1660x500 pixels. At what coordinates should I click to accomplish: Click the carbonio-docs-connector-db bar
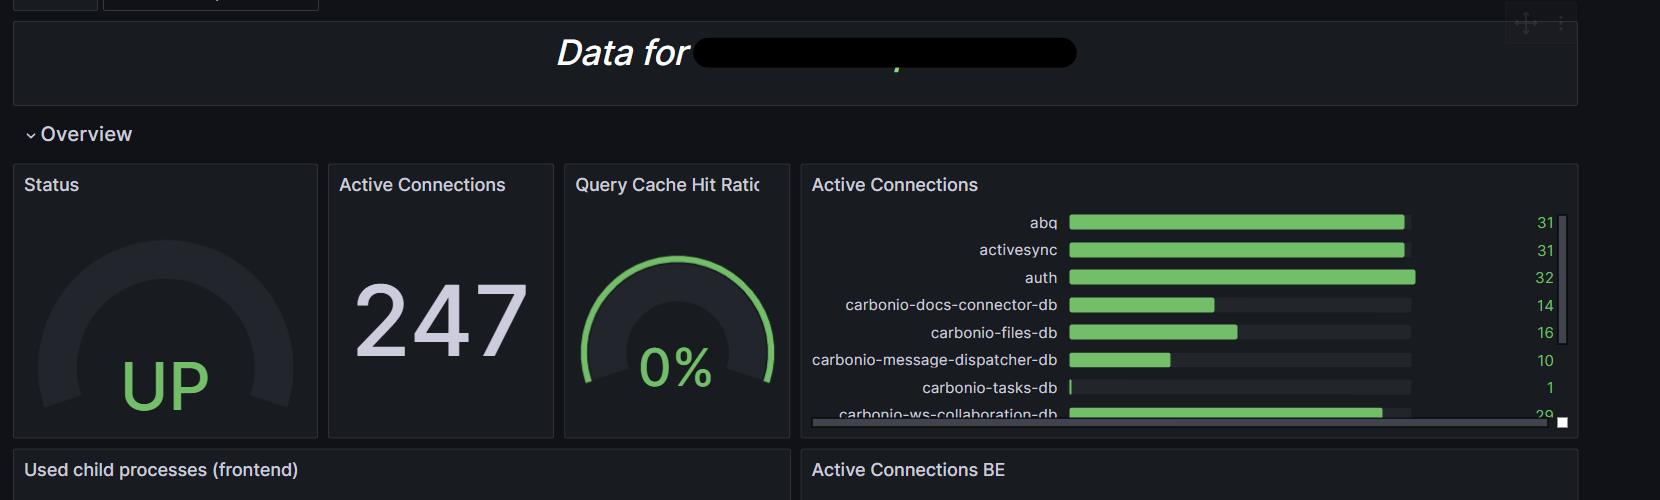point(1142,305)
